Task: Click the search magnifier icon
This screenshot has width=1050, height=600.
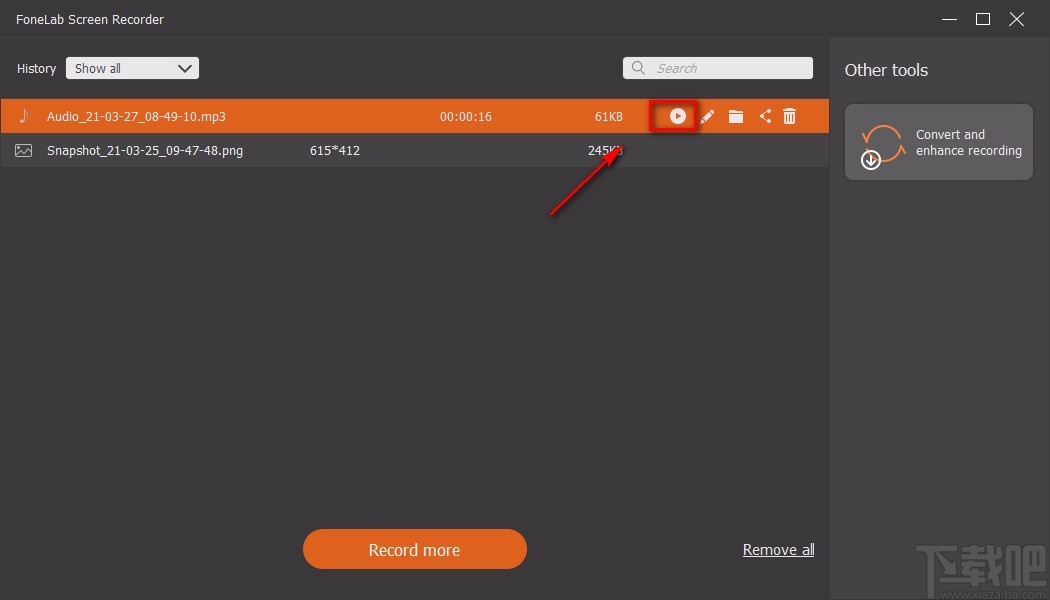Action: point(638,67)
